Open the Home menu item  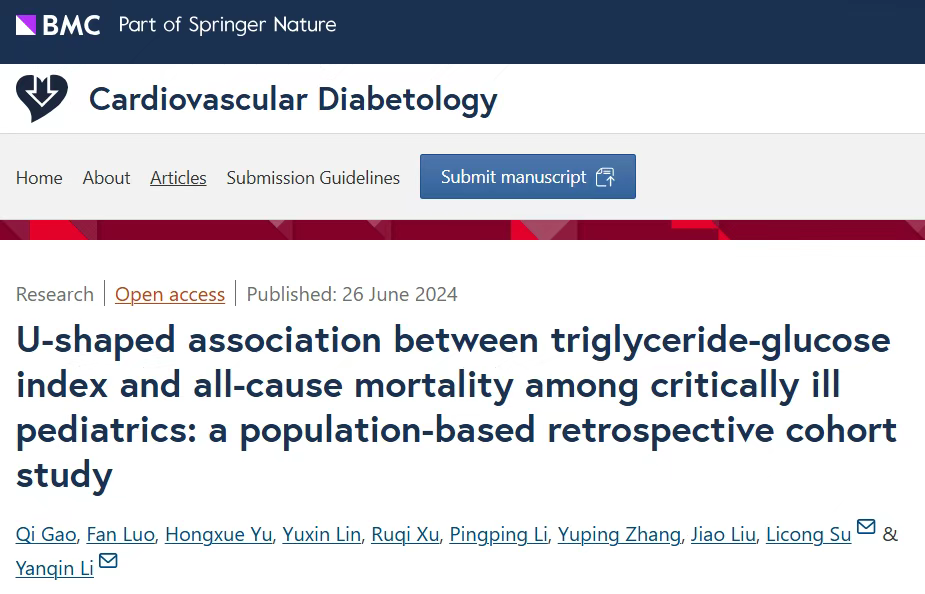click(39, 178)
